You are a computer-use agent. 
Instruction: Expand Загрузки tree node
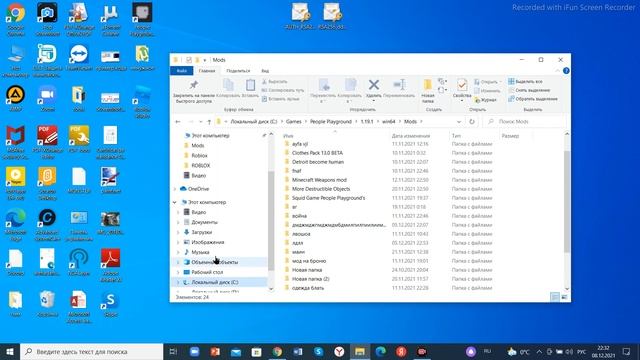coord(178,232)
